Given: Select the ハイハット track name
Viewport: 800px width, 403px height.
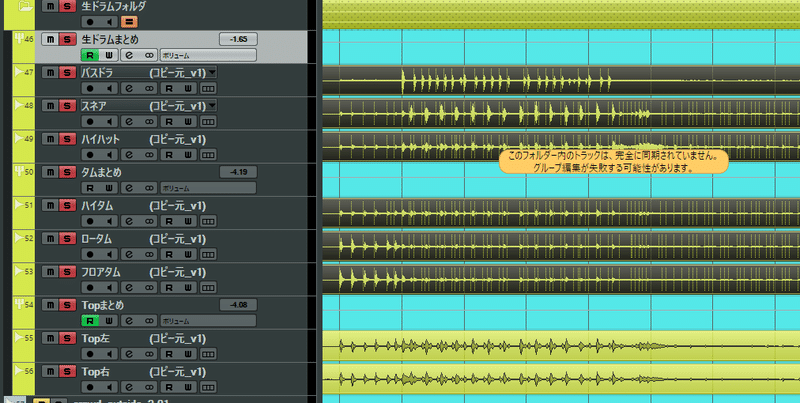Looking at the screenshot, I should 101,139.
